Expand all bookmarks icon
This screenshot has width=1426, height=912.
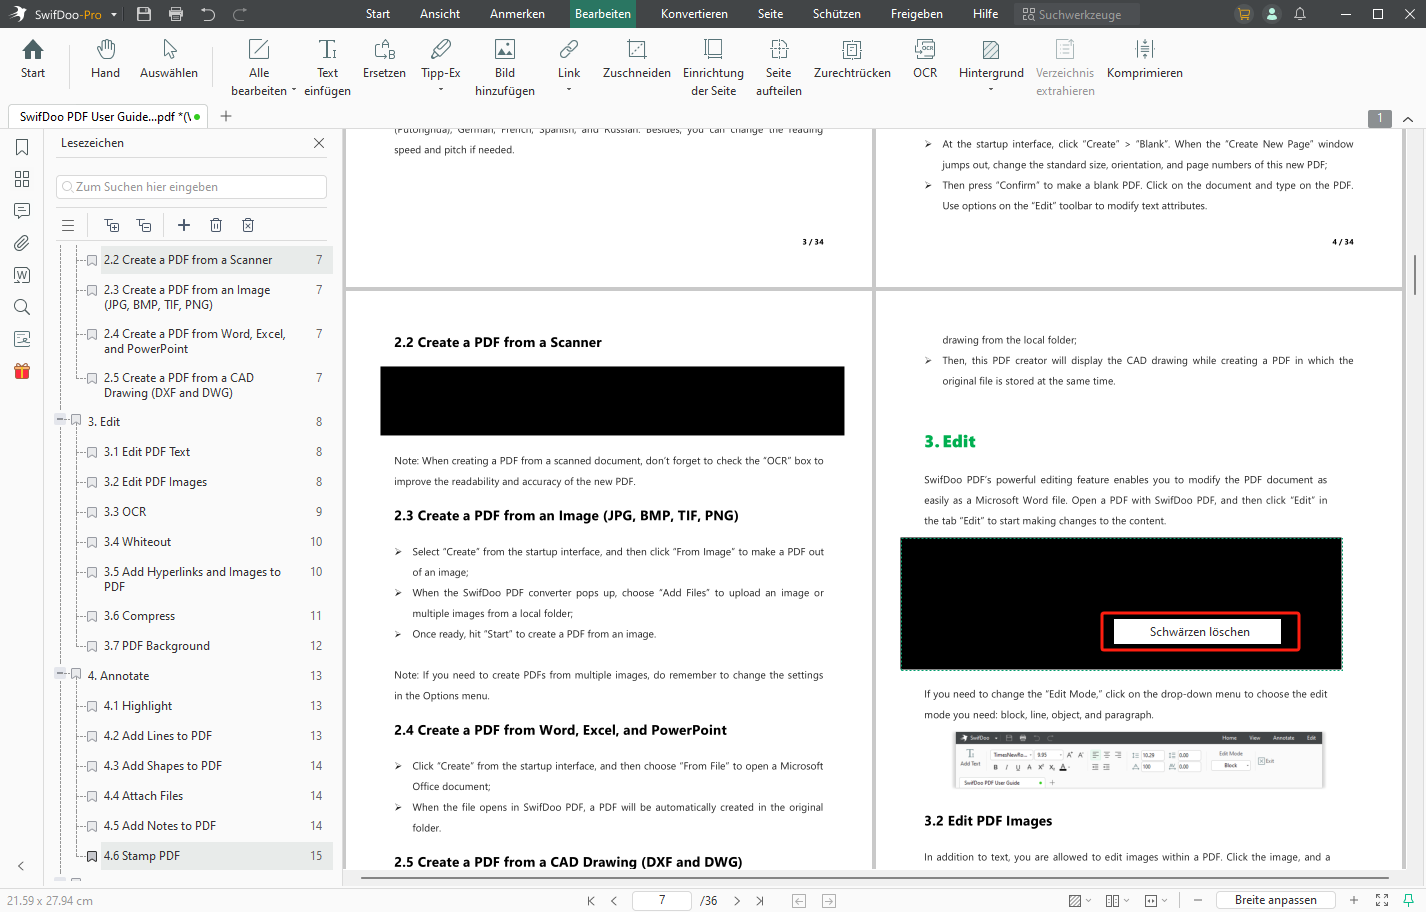(112, 225)
